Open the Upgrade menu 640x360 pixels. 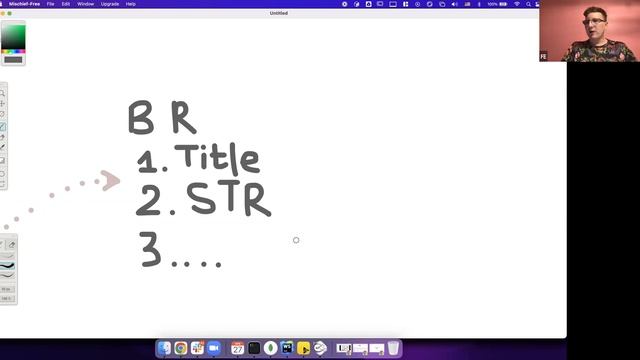point(110,4)
